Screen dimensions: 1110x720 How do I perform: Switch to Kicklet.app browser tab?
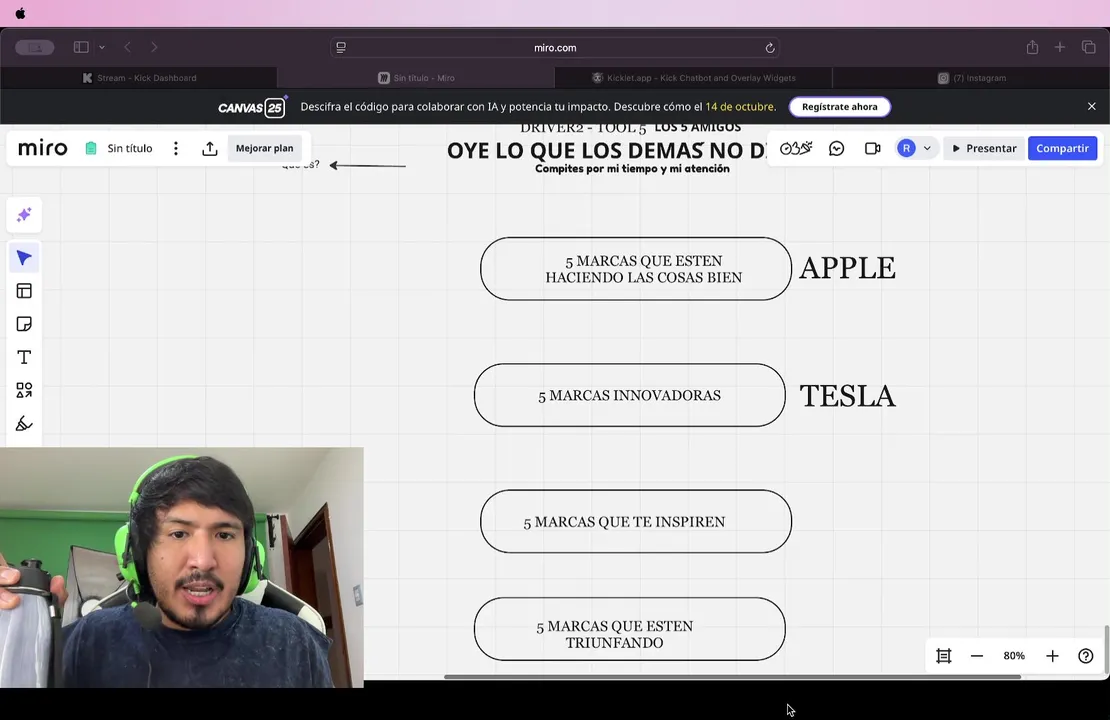coord(694,78)
